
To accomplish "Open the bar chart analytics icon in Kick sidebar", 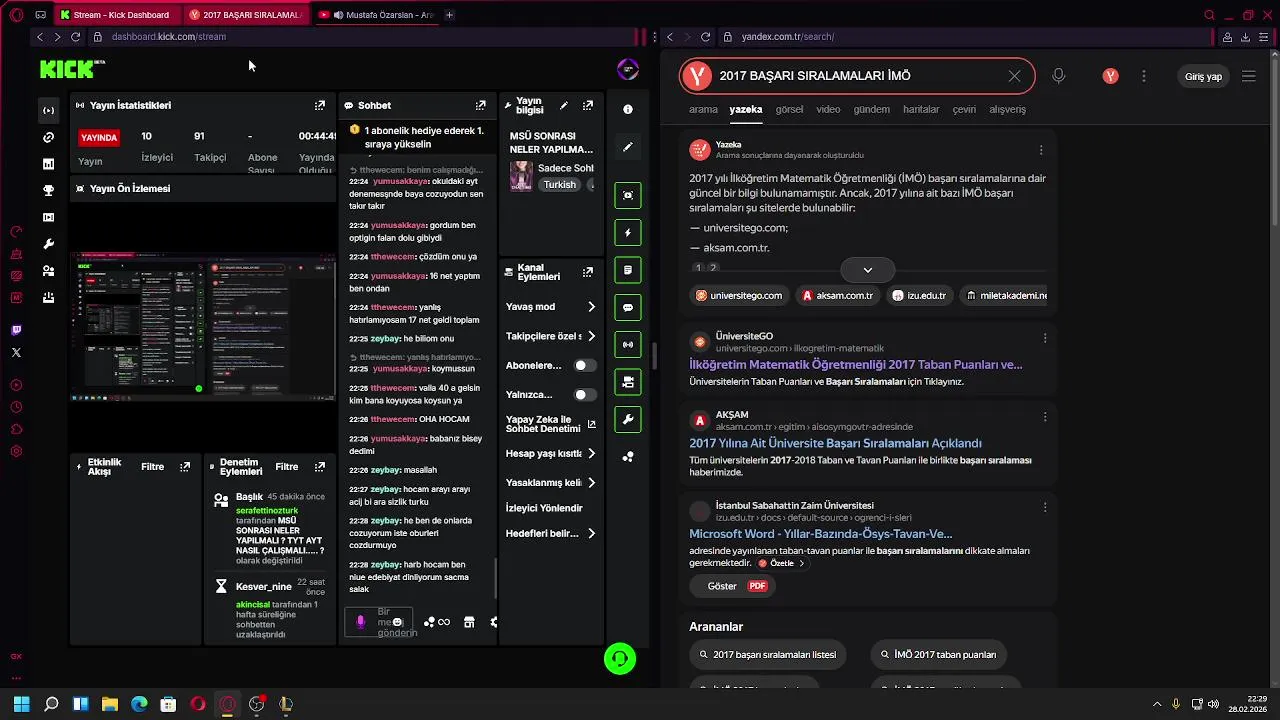I will pyautogui.click(x=47, y=164).
